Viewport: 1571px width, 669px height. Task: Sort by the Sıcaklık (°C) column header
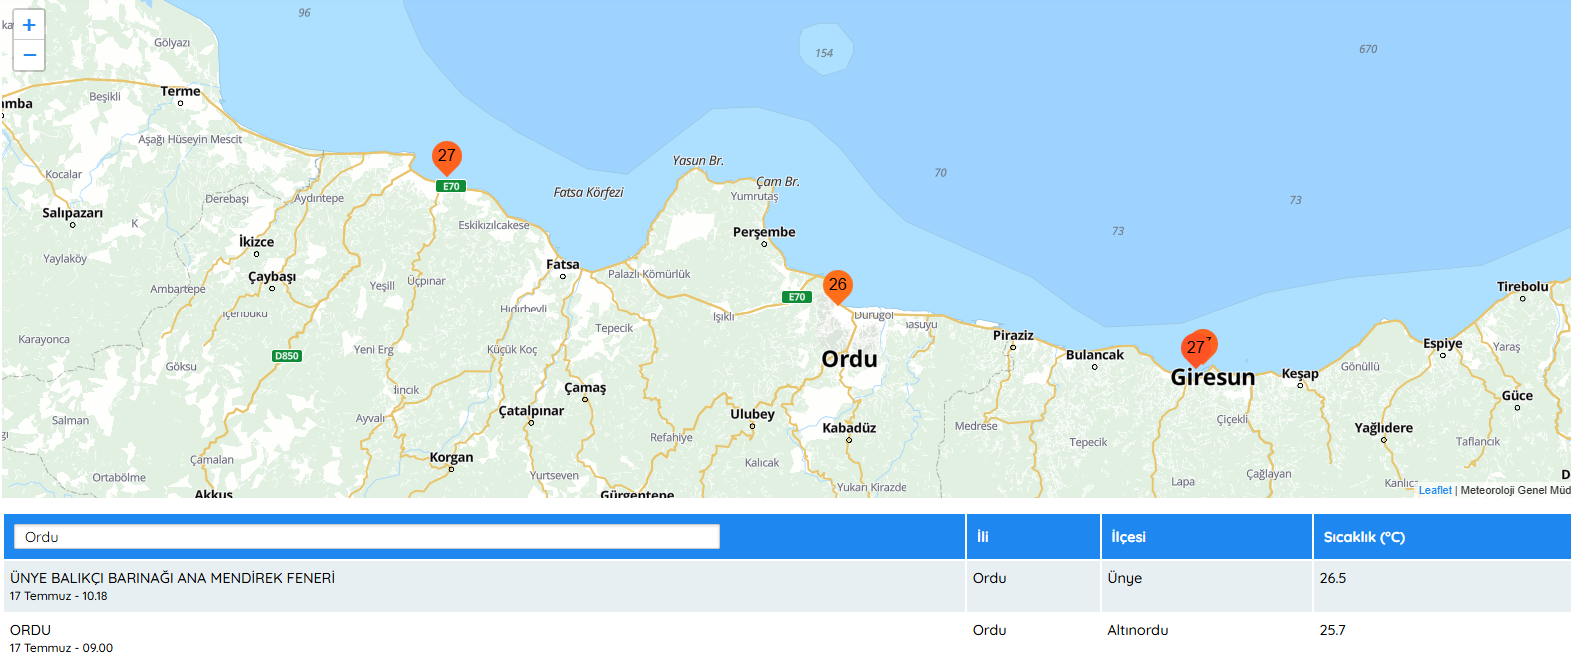[1442, 537]
